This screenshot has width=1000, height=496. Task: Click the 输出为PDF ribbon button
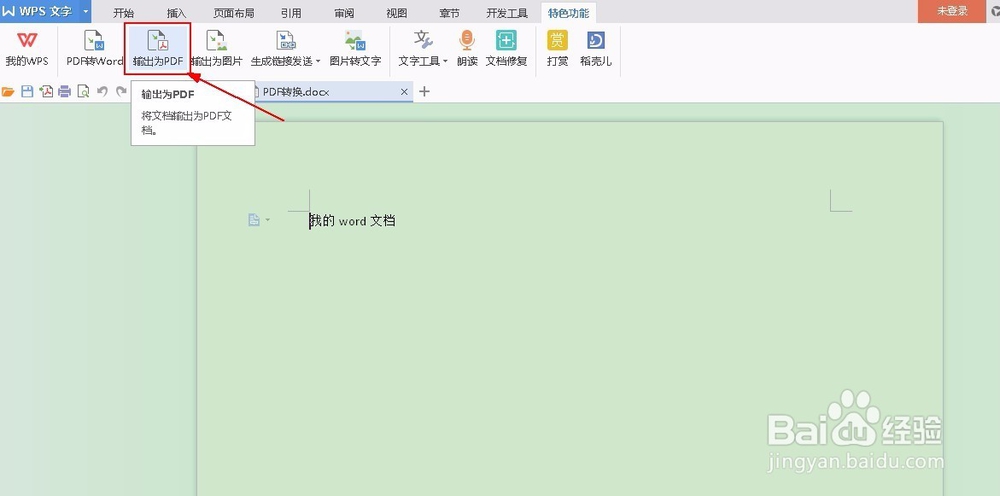[158, 49]
